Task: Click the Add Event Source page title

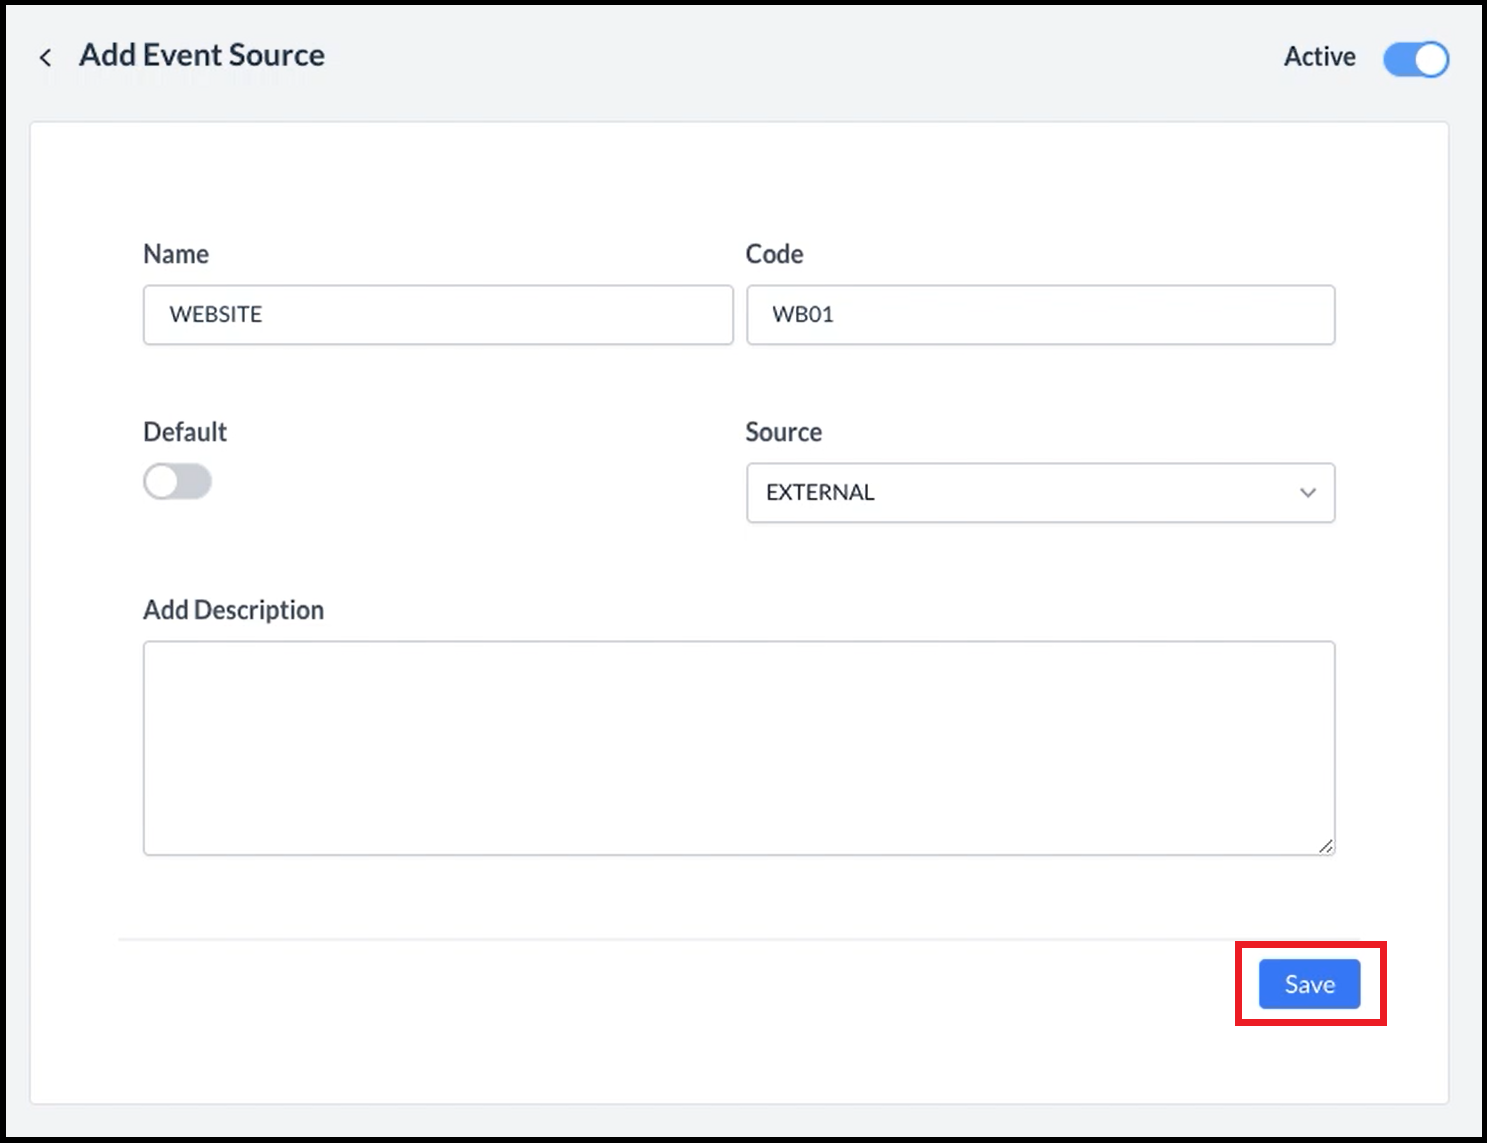Action: (202, 56)
